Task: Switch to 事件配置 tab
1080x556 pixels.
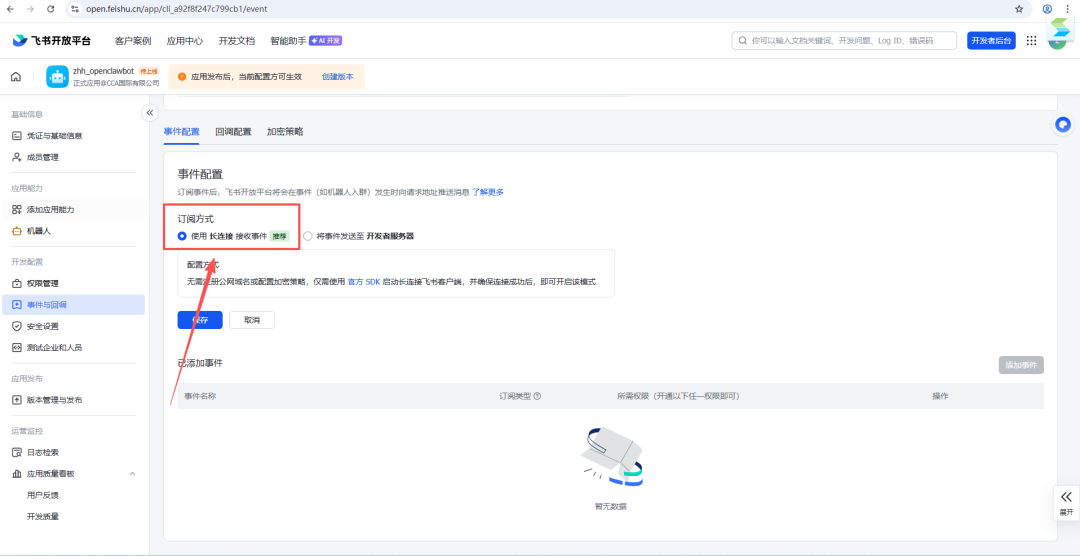Action: (181, 132)
